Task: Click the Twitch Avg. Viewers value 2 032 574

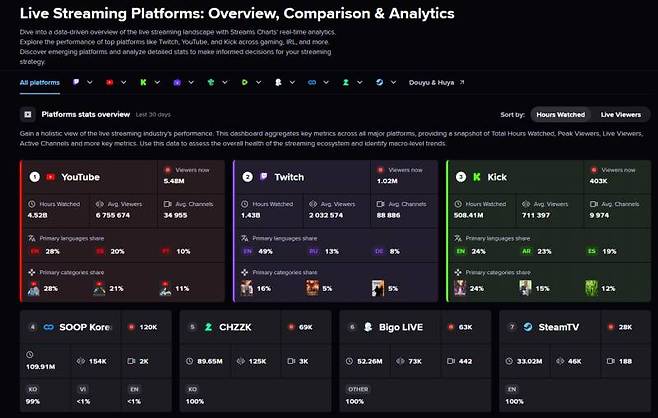Action: point(326,215)
